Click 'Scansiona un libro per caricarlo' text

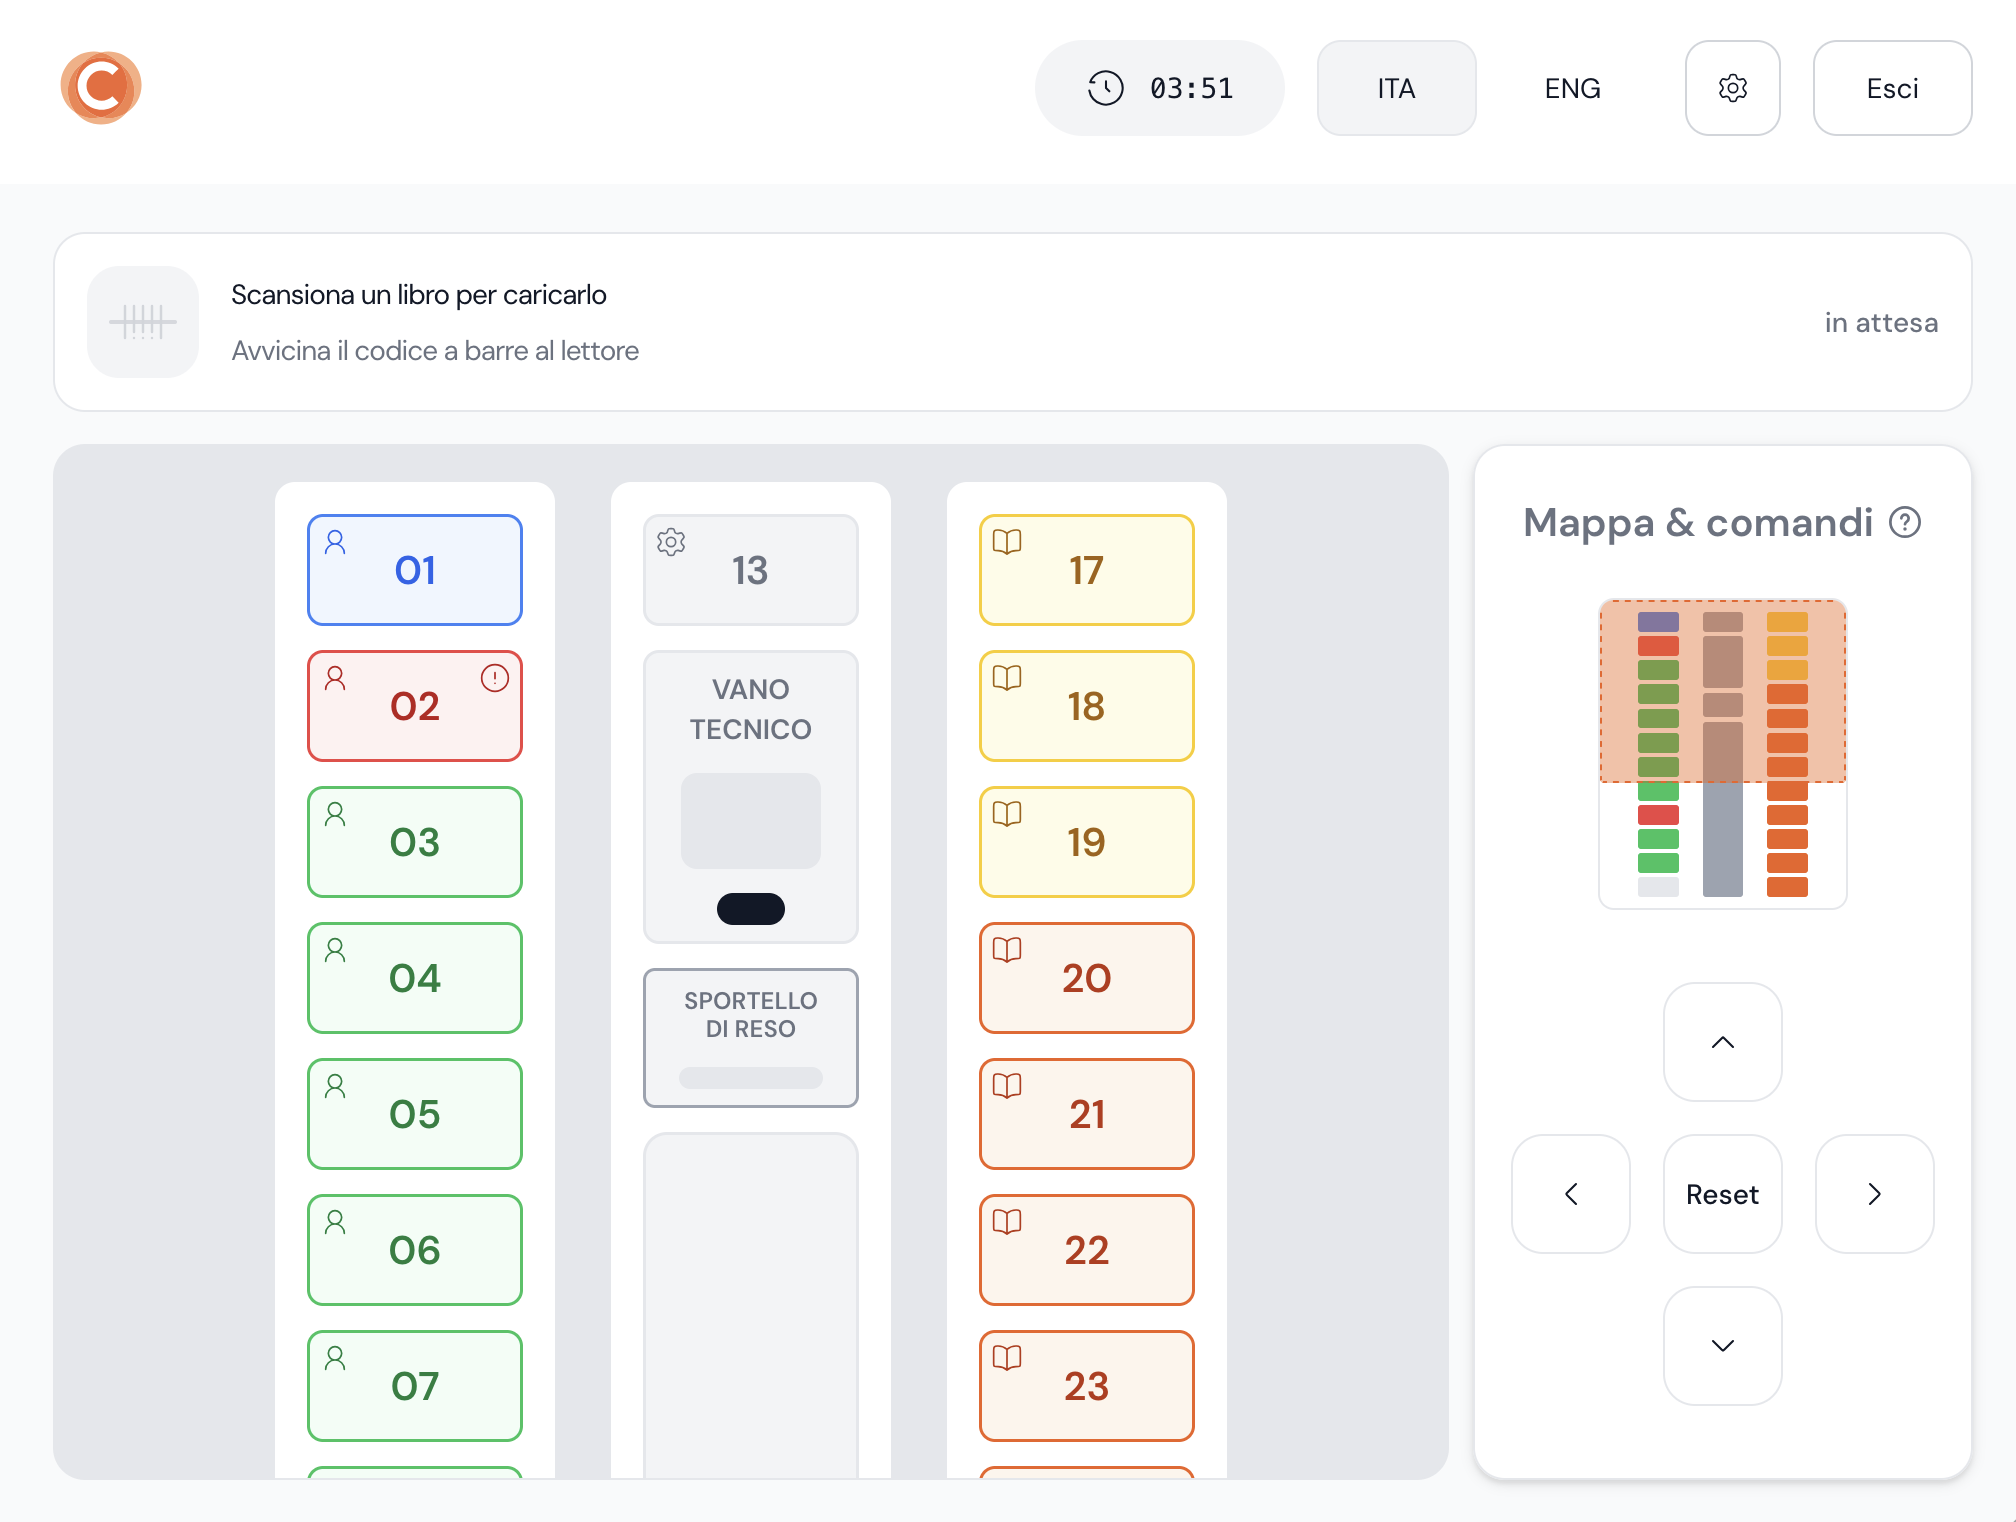419,295
